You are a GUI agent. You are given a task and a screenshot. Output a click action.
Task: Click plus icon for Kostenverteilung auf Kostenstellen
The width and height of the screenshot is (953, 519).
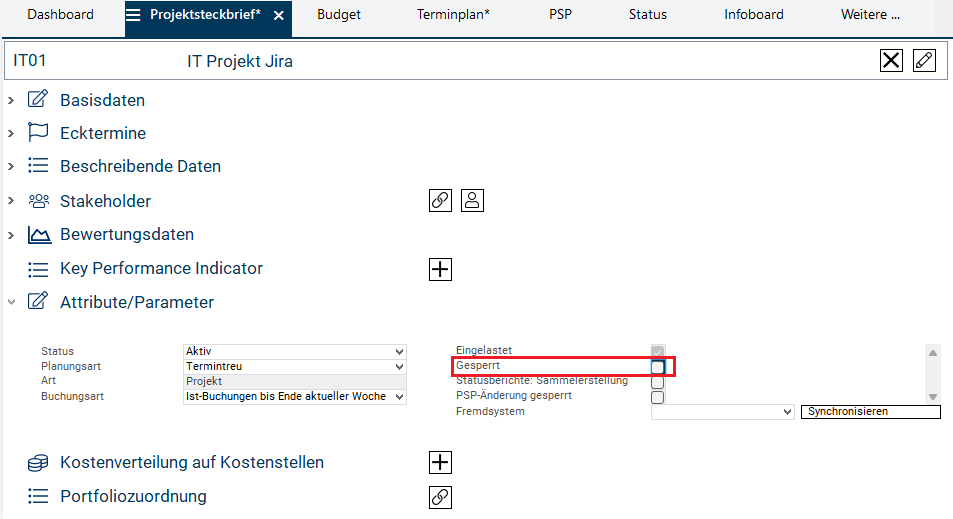tap(440, 462)
